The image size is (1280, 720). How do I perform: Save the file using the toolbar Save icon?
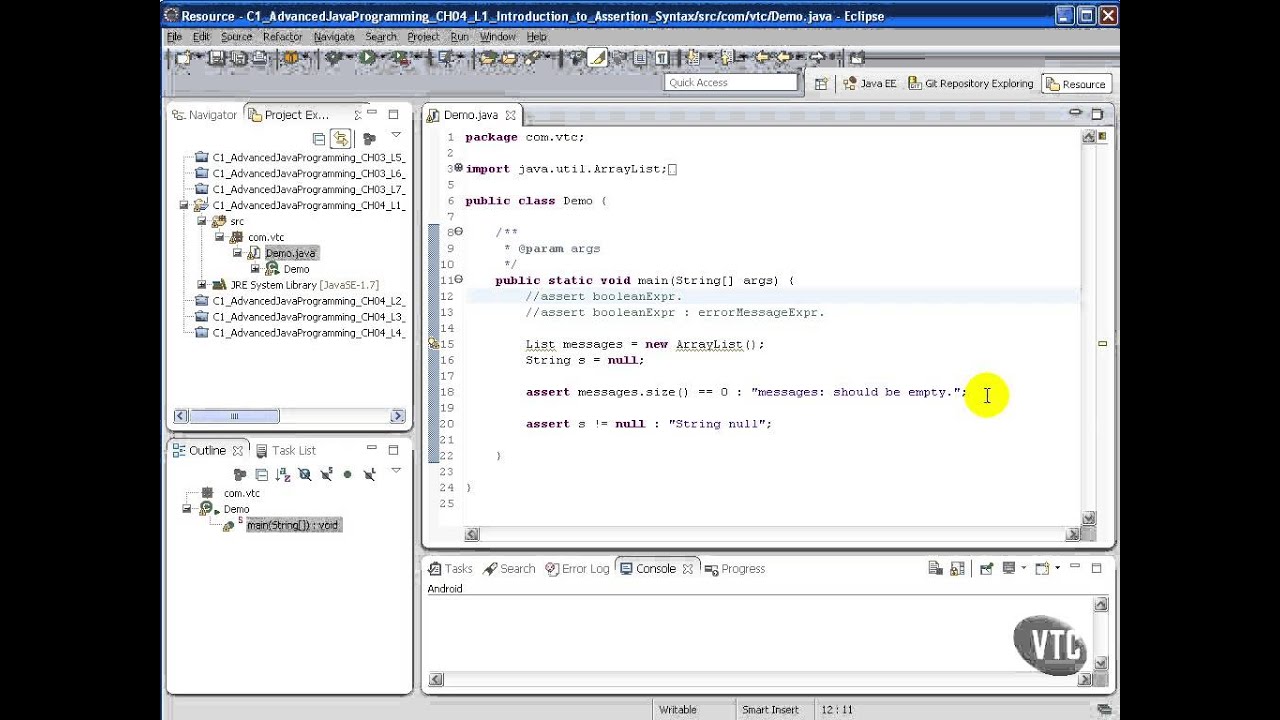[x=215, y=58]
